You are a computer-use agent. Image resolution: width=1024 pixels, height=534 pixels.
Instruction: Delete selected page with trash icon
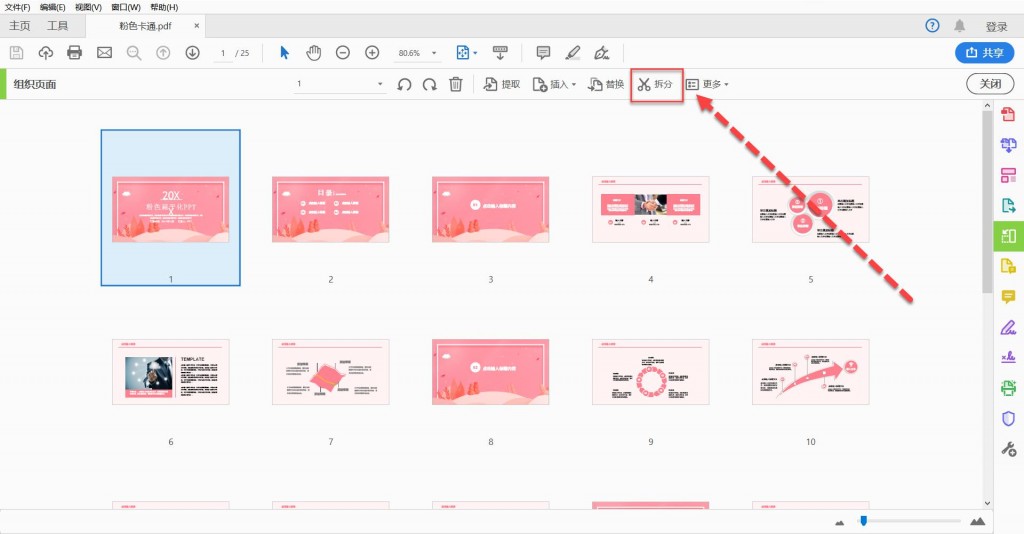tap(456, 84)
